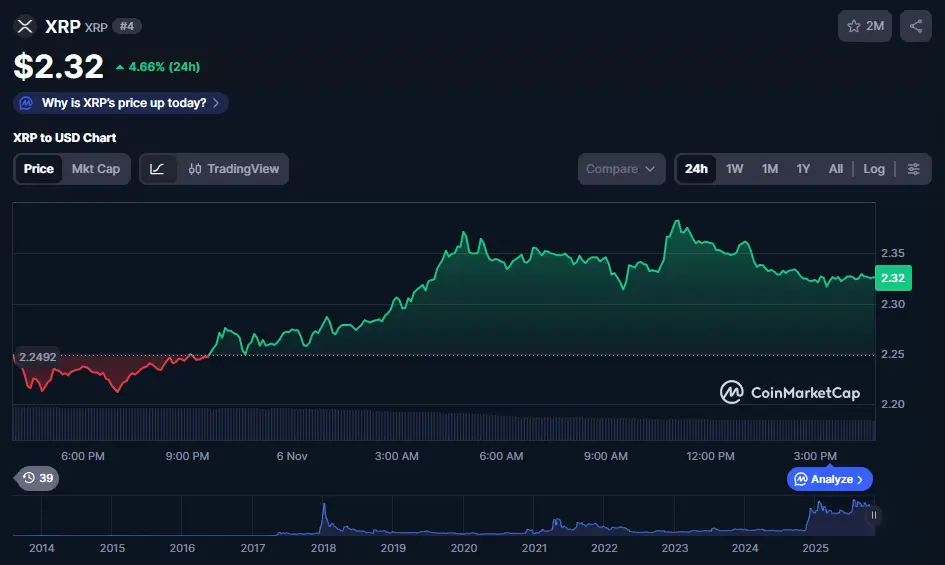Image resolution: width=945 pixels, height=565 pixels.
Task: Click the XRP coin logo icon
Action: pos(25,27)
